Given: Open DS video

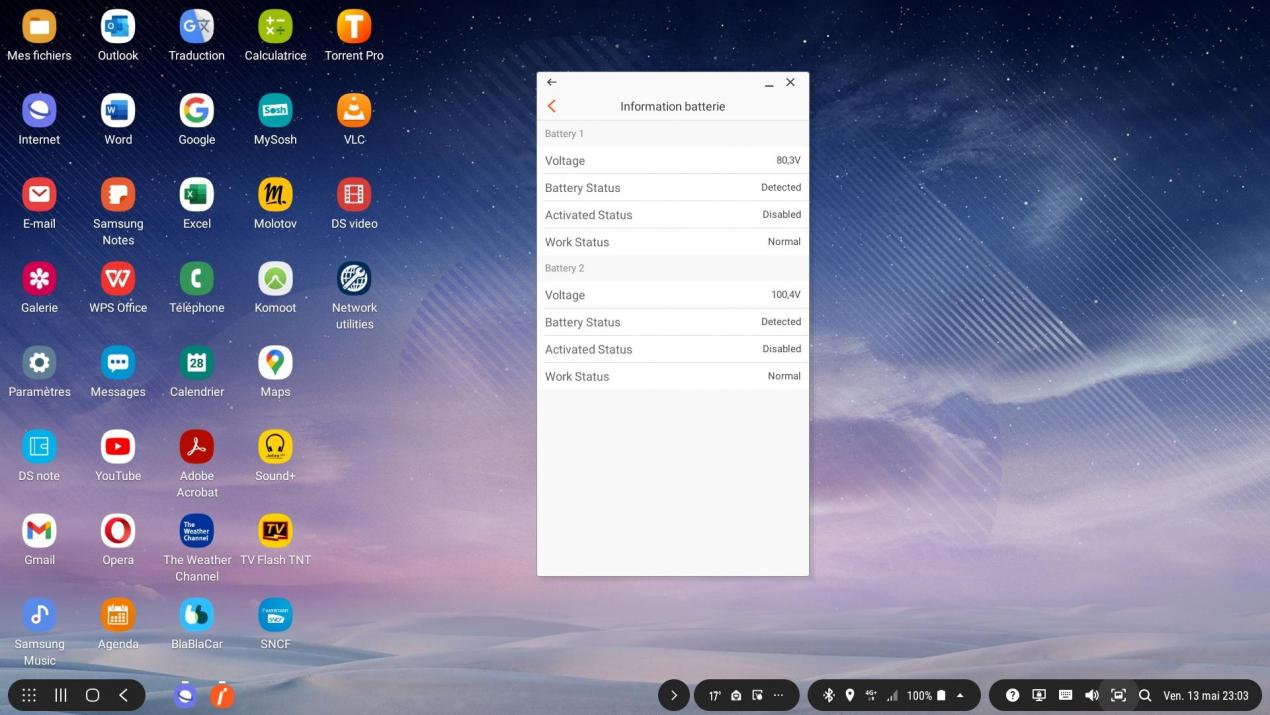Looking at the screenshot, I should [354, 194].
